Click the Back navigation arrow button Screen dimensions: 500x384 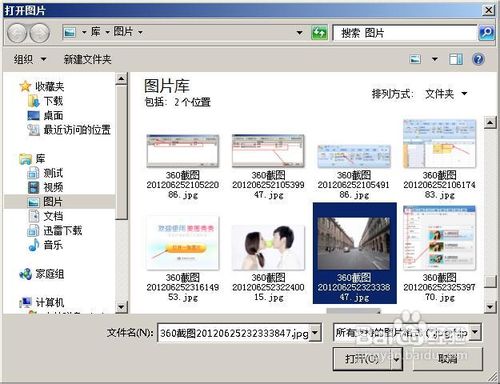pyautogui.click(x=16, y=33)
